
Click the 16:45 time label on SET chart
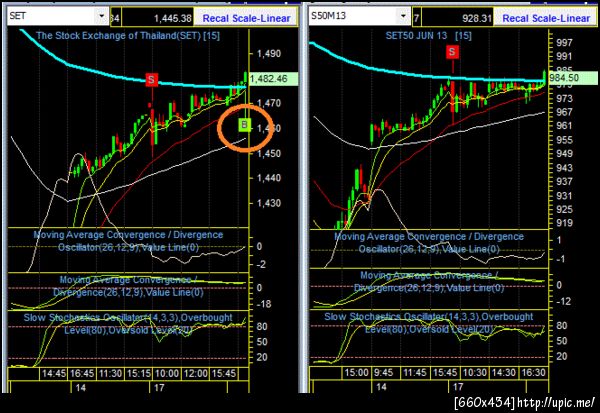pyautogui.click(x=82, y=374)
